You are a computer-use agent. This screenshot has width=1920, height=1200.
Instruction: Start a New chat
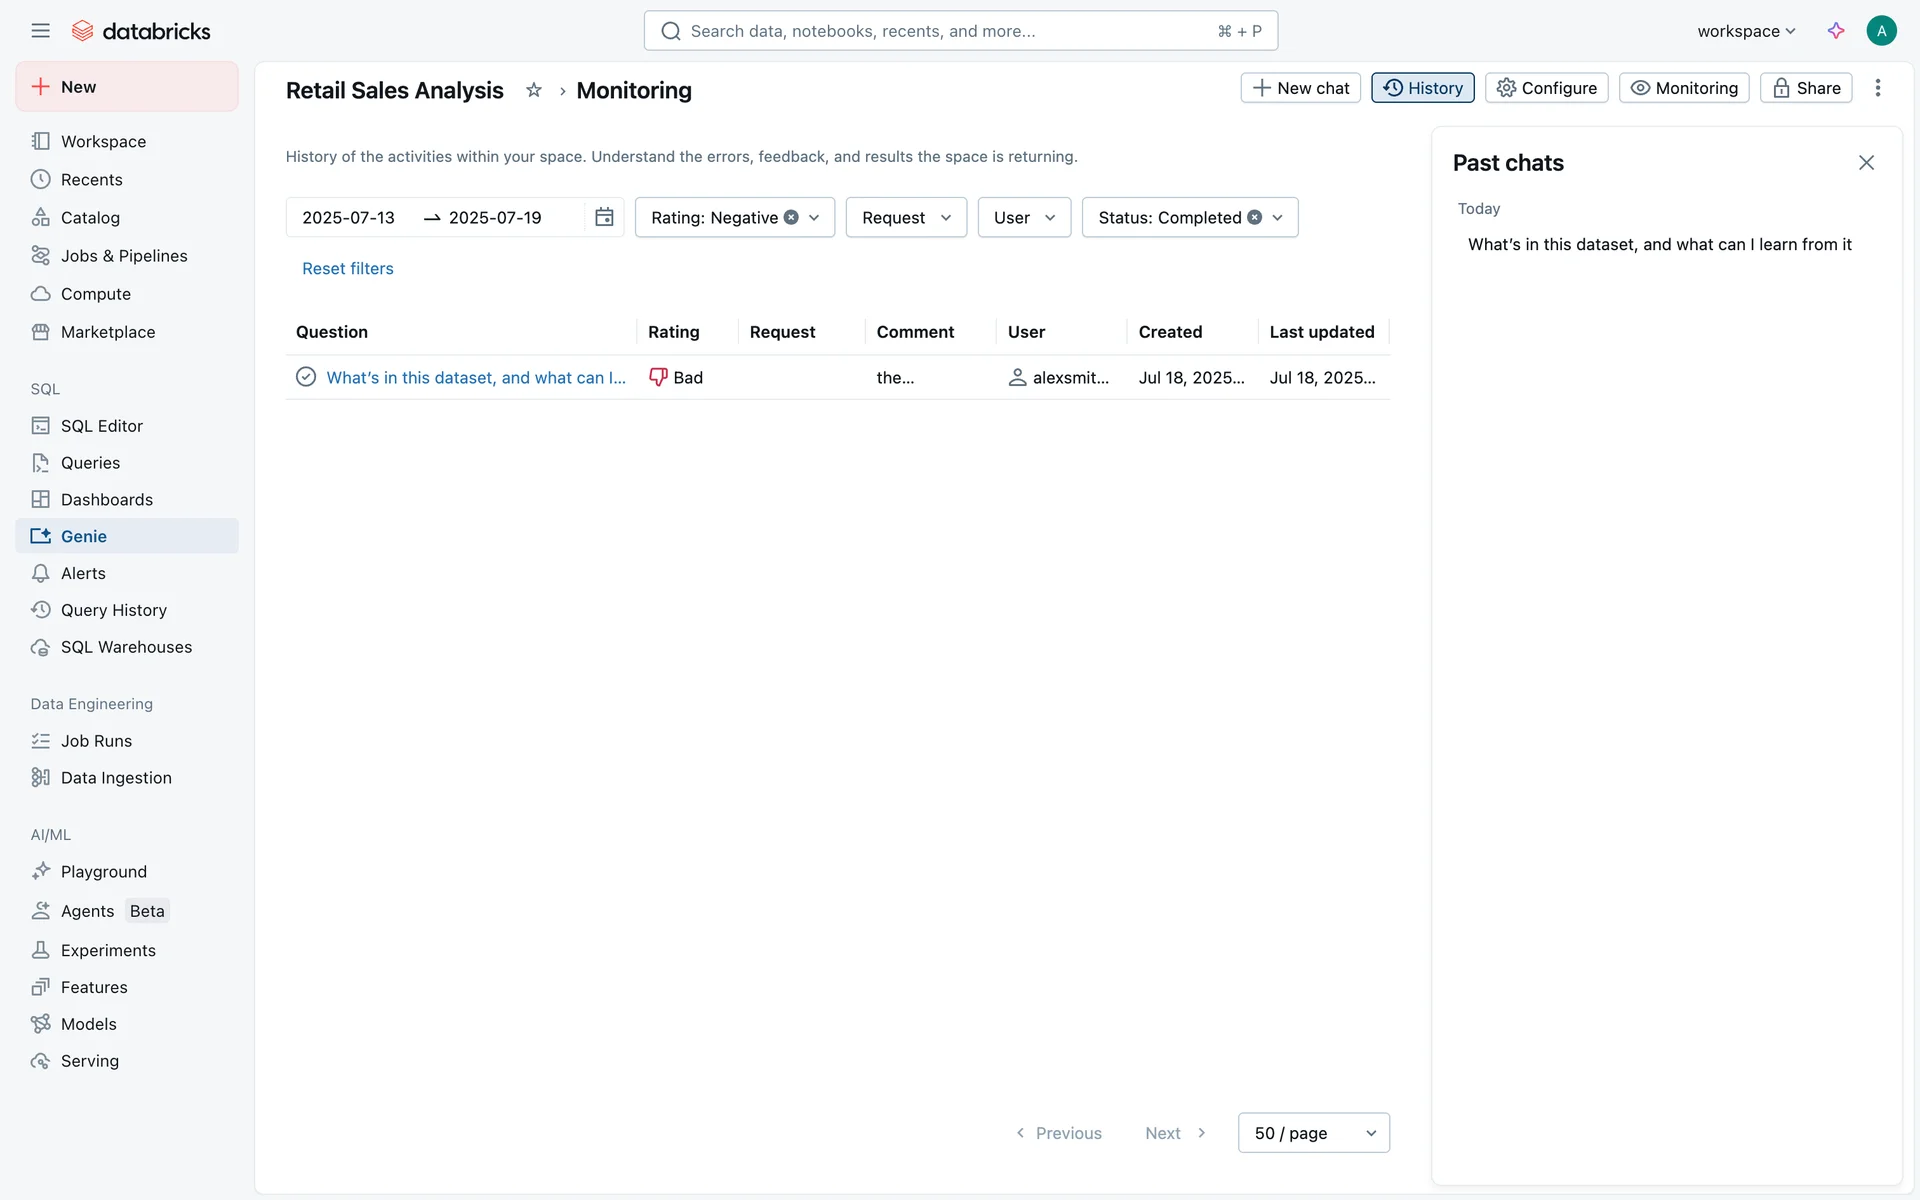pos(1300,88)
